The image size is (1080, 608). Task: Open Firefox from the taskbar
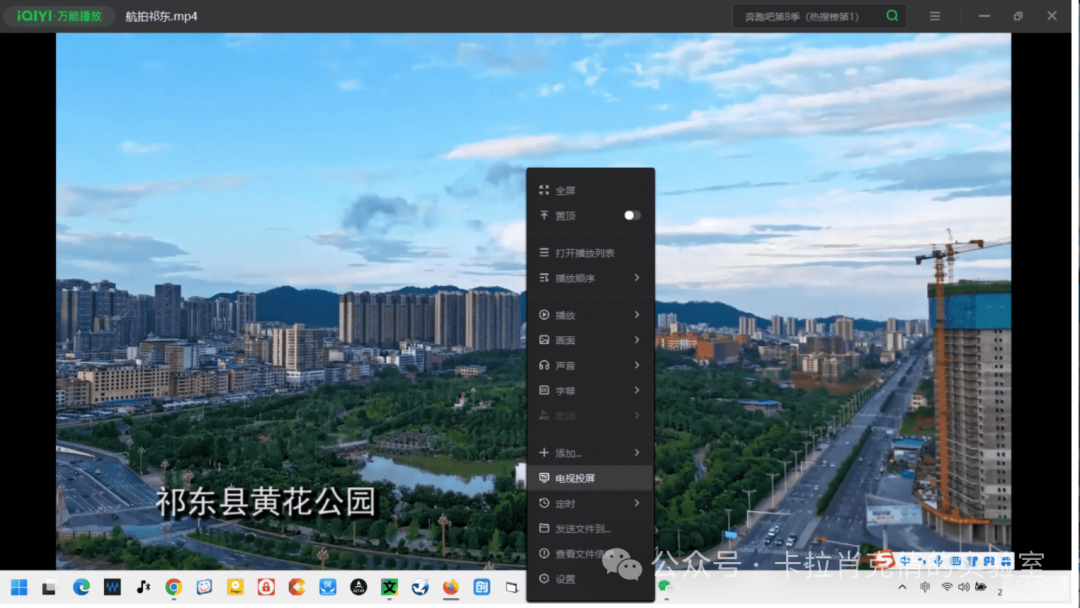(x=450, y=587)
